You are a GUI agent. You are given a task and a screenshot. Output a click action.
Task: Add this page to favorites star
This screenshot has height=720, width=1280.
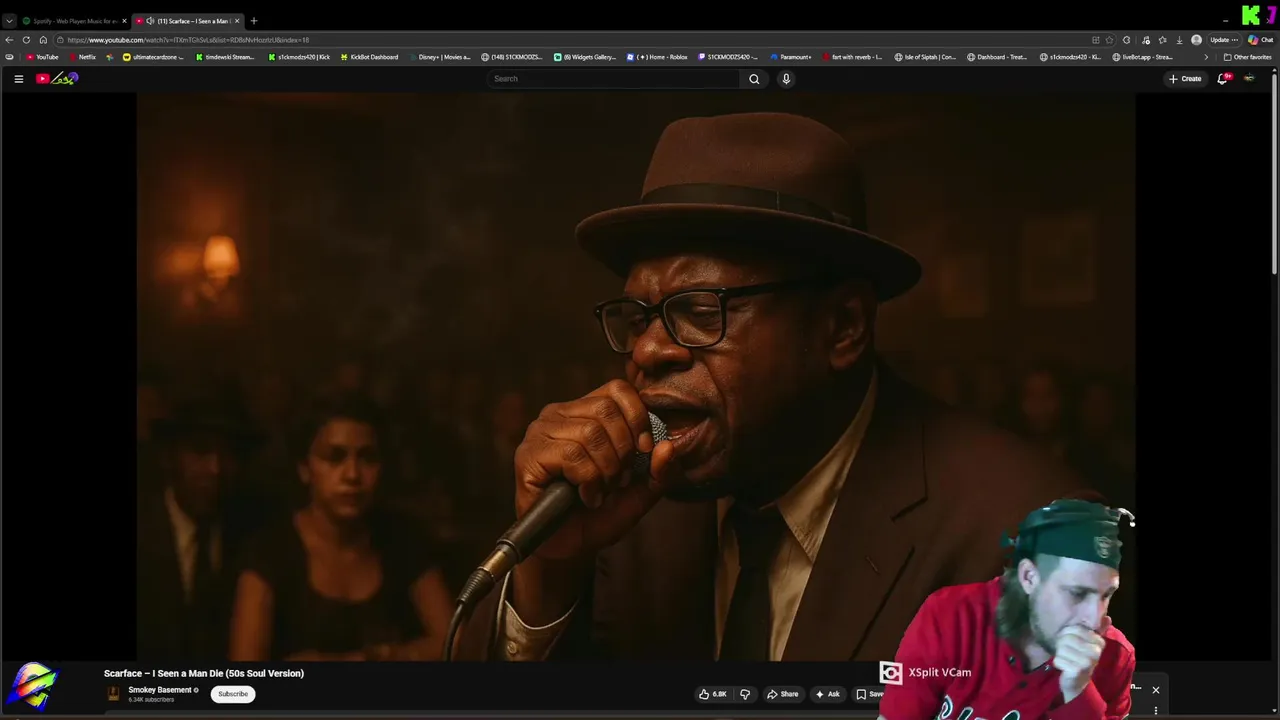pyautogui.click(x=1109, y=40)
